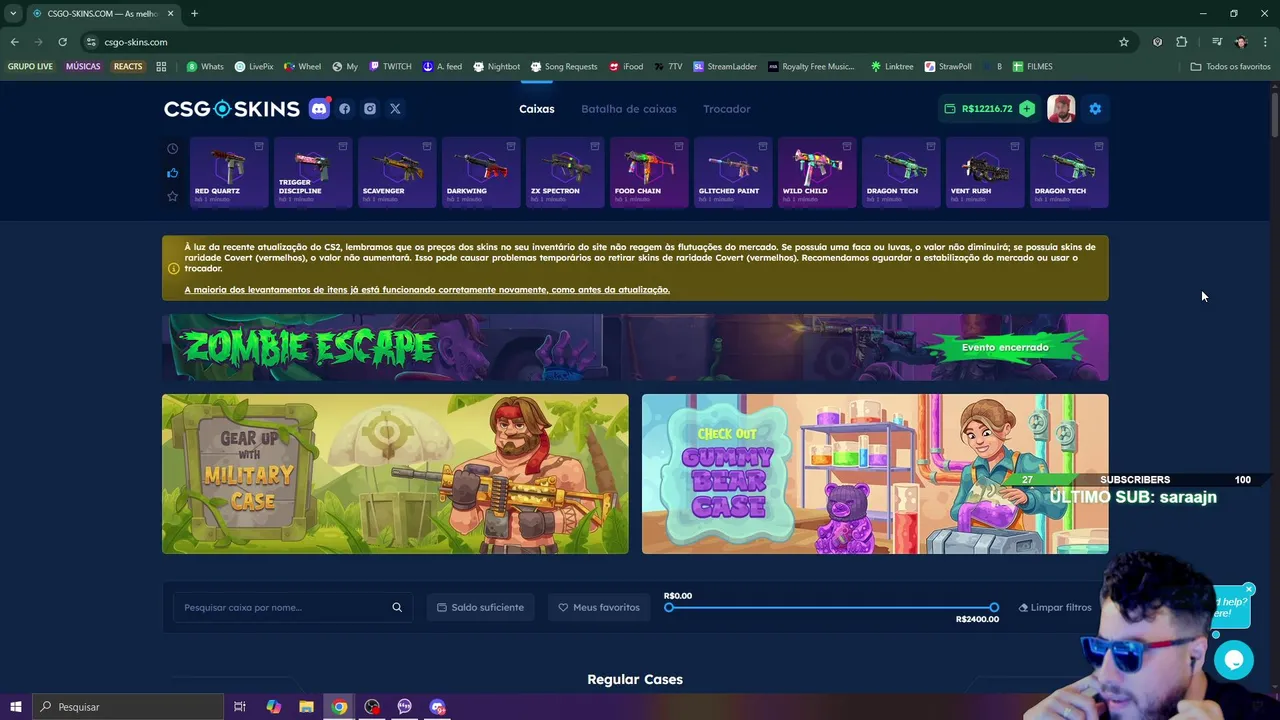
Task: Open GRUPO LIVE bookmark folder
Action: click(x=30, y=67)
